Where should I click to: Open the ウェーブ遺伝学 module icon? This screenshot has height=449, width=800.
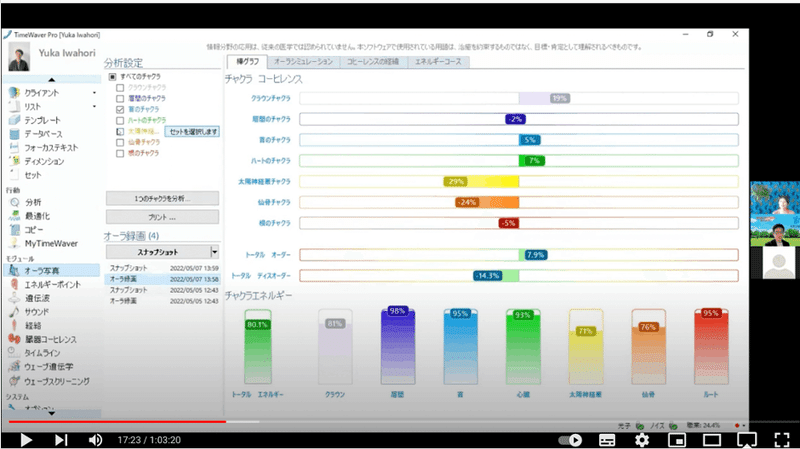[14, 367]
